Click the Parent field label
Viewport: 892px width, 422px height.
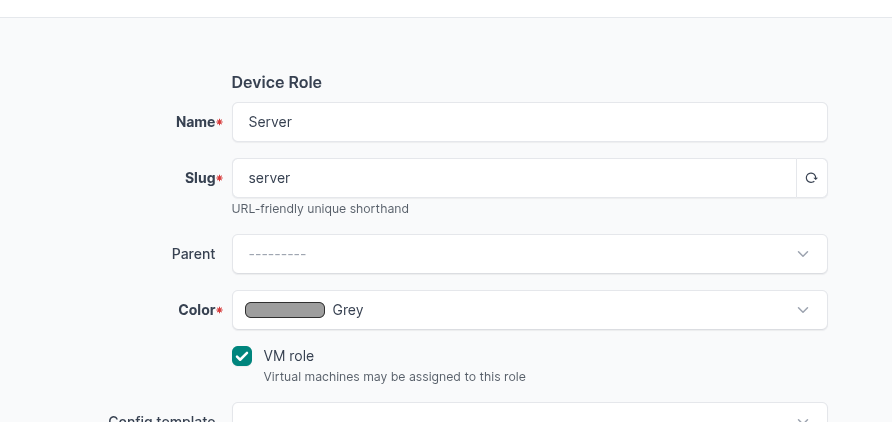click(x=193, y=254)
